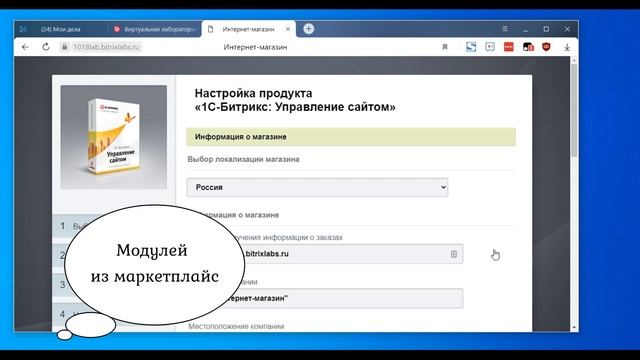This screenshot has width=640, height=360.
Task: Open the Россия localization dropdown
Action: pos(317,187)
